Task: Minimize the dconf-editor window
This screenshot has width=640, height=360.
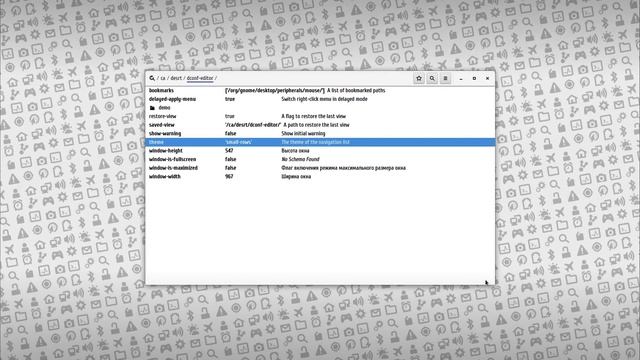Action: click(461, 78)
